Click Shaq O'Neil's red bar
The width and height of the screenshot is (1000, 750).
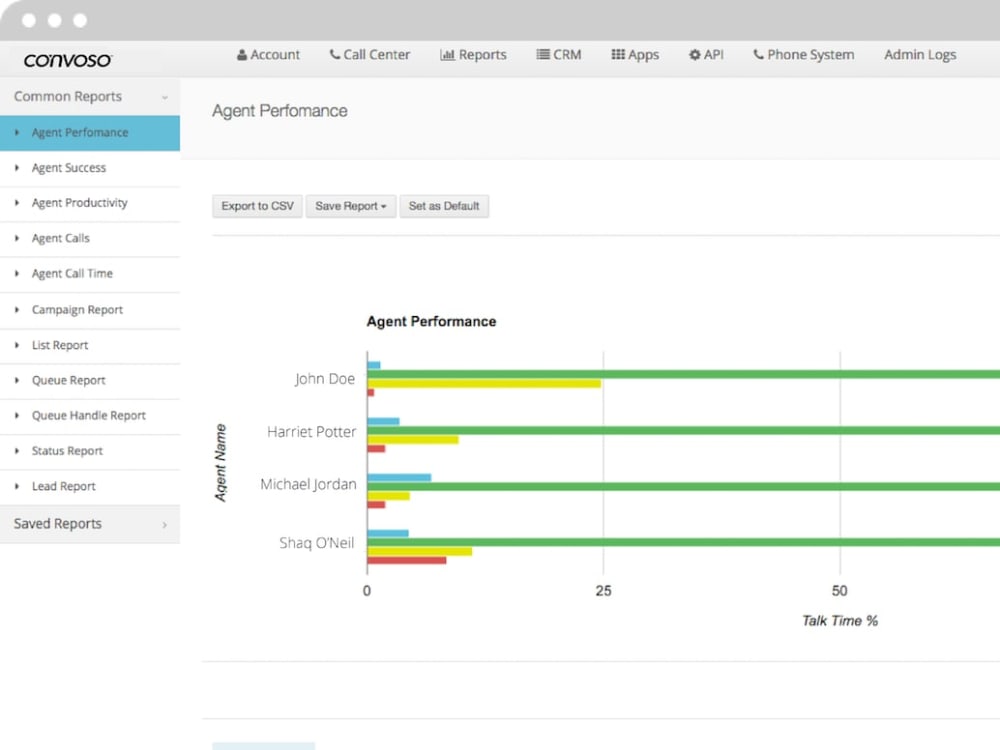(407, 561)
